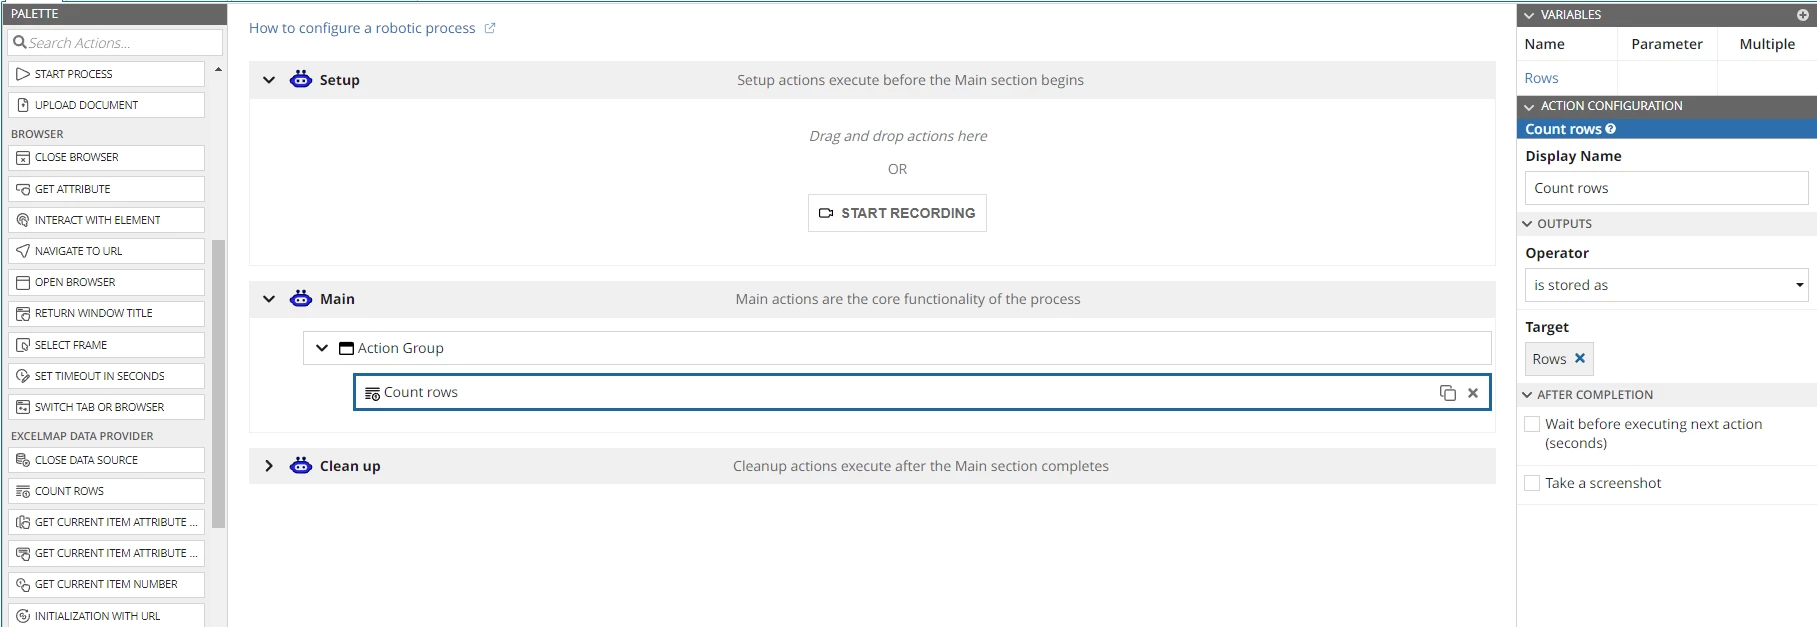The height and width of the screenshot is (627, 1817).
Task: Expand the Clean up section
Action: click(269, 466)
